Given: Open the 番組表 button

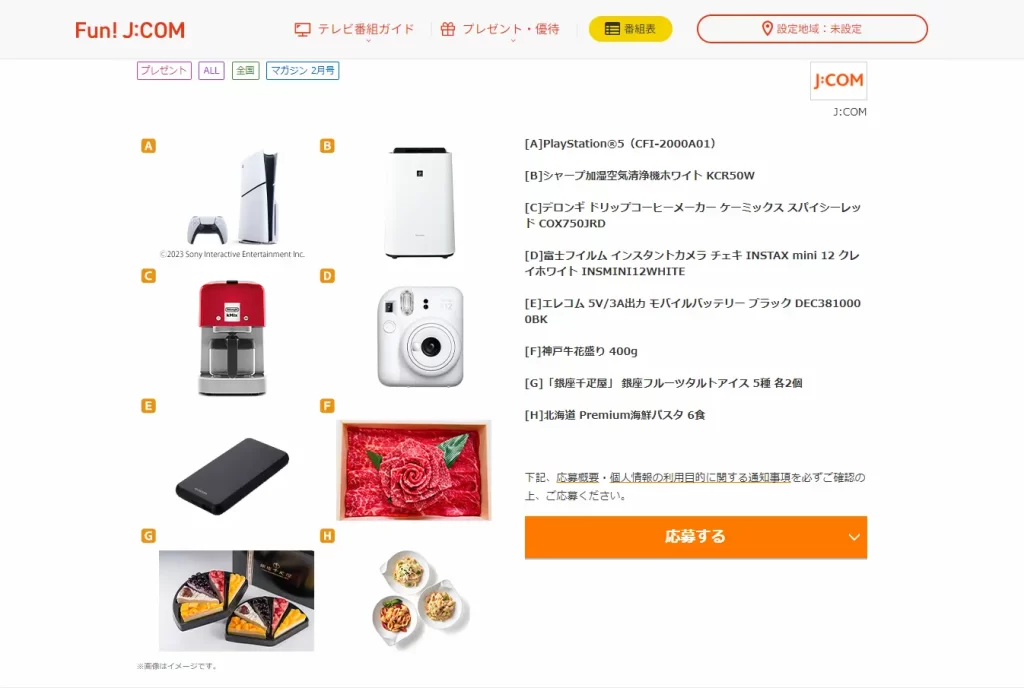Looking at the screenshot, I should click(x=630, y=29).
